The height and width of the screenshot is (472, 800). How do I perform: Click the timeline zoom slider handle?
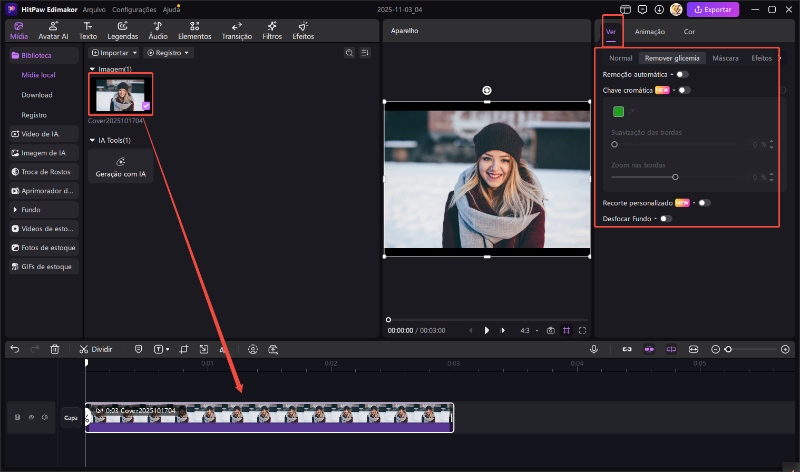click(728, 349)
